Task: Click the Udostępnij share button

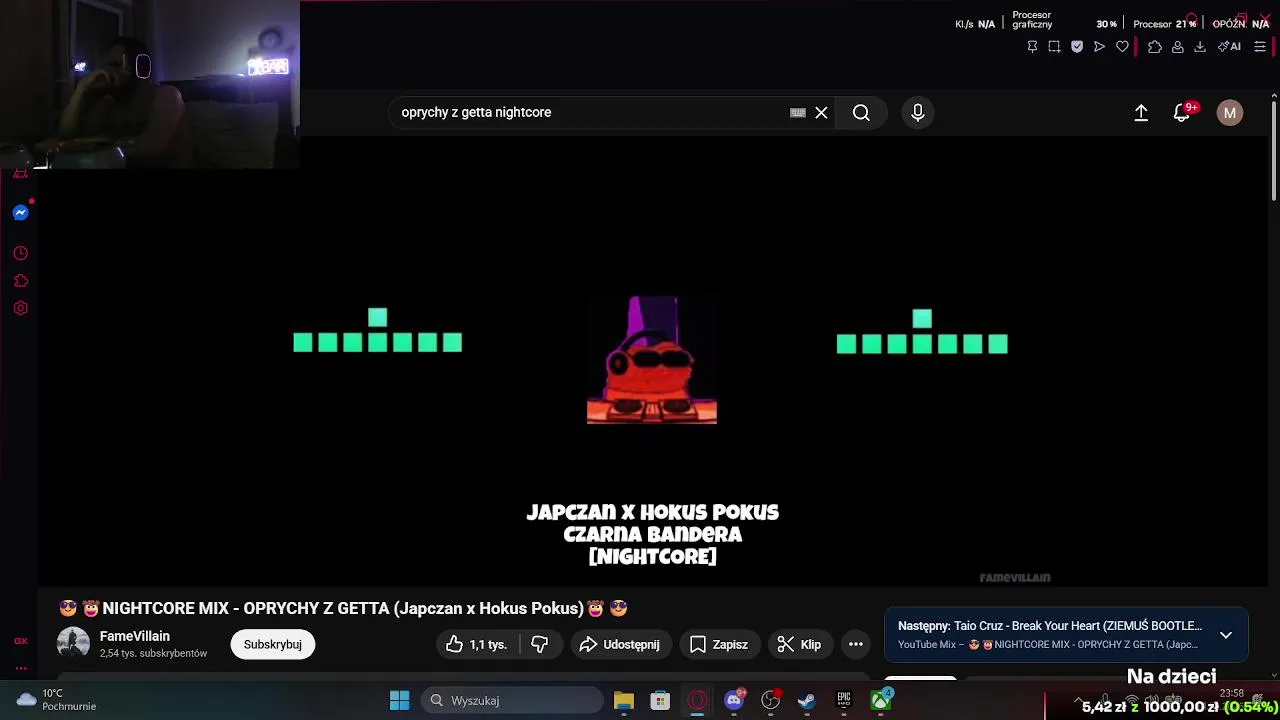Action: click(x=620, y=645)
